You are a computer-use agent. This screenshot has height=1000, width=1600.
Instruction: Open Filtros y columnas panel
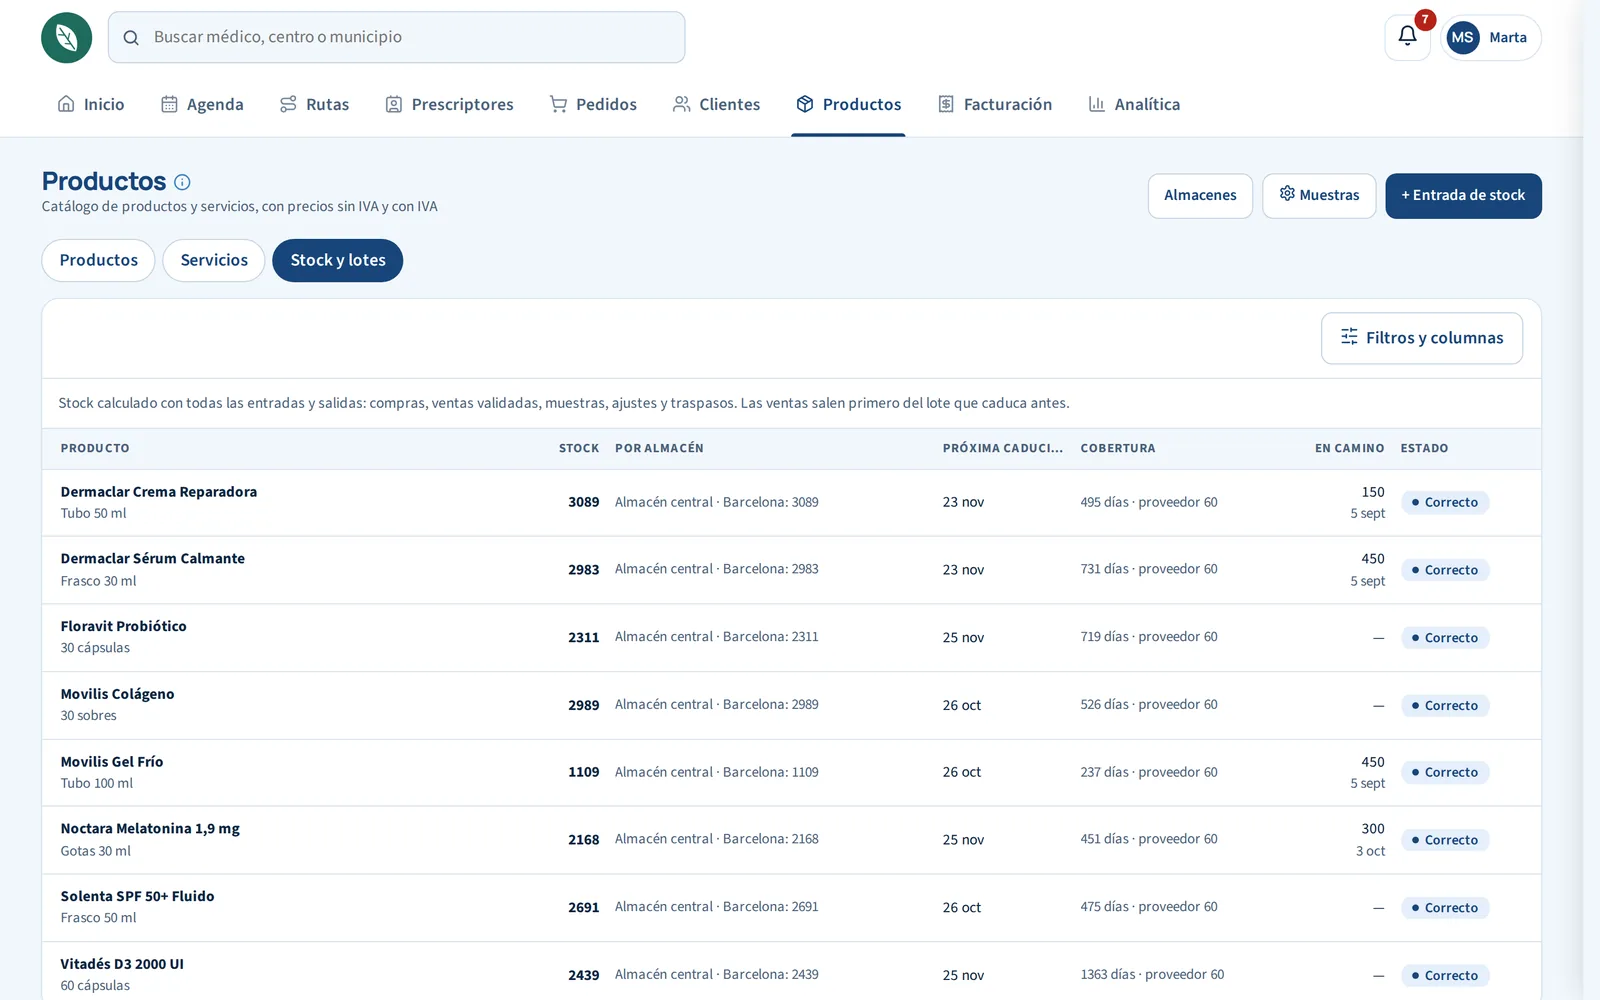[x=1422, y=338]
